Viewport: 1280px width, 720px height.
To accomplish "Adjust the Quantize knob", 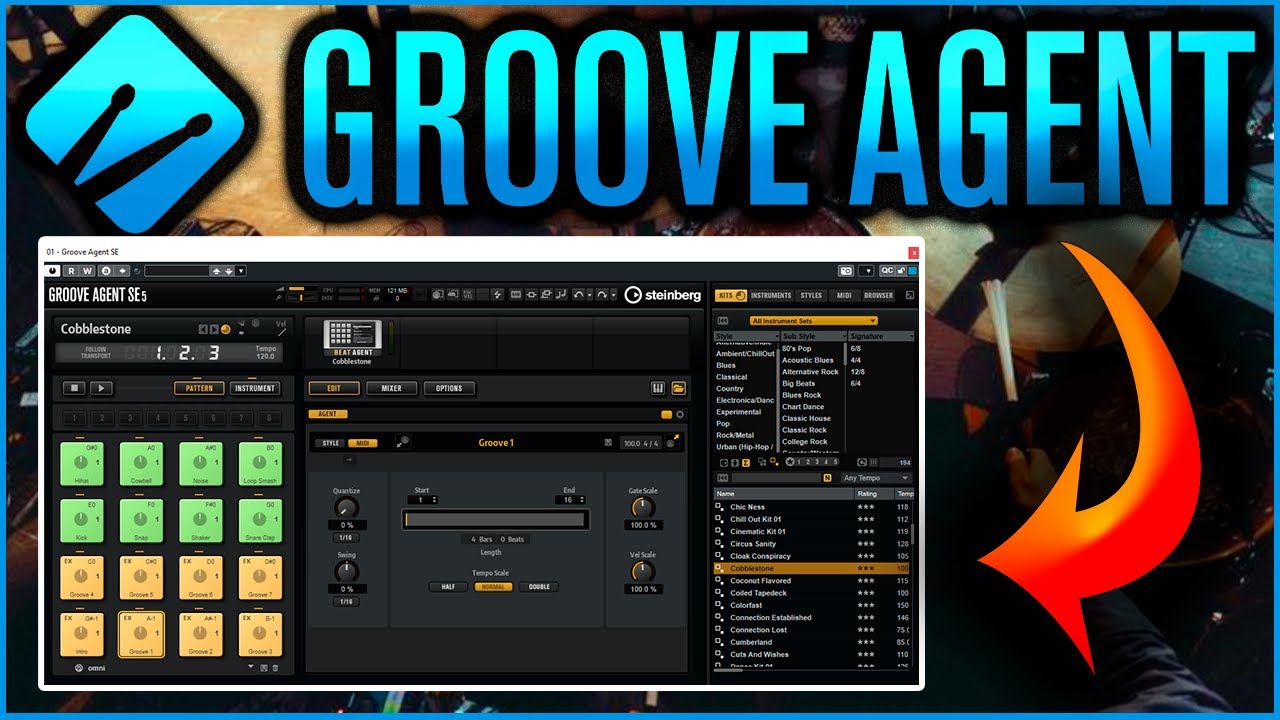I will [x=346, y=508].
